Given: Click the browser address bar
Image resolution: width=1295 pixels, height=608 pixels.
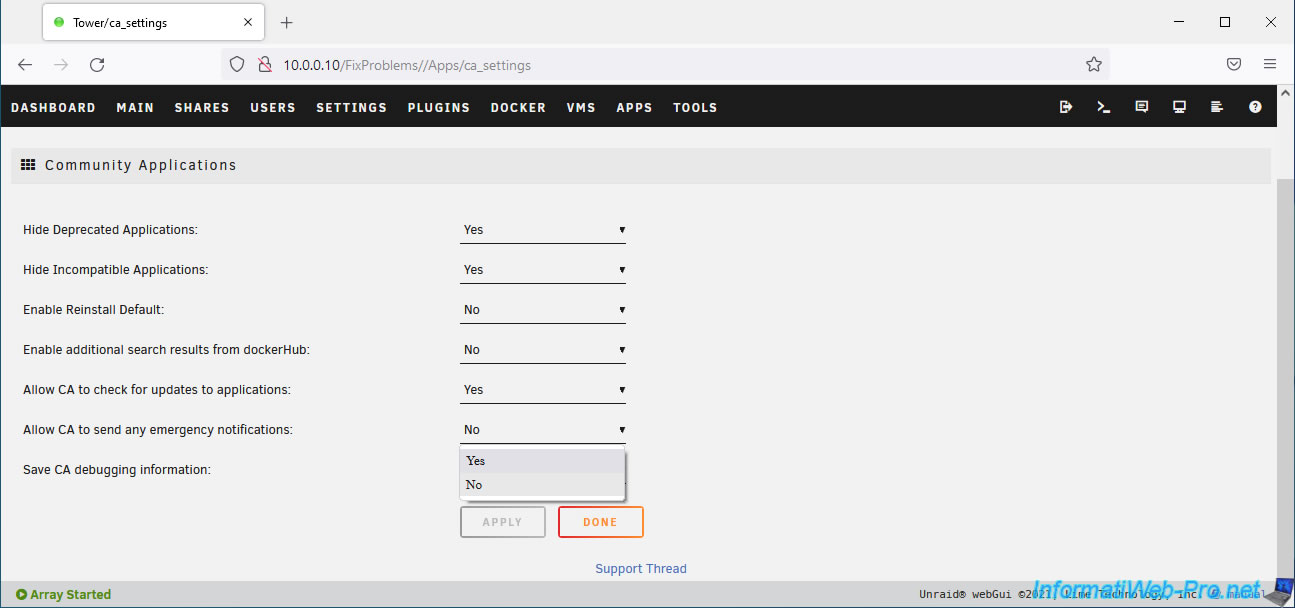Looking at the screenshot, I should coord(660,65).
